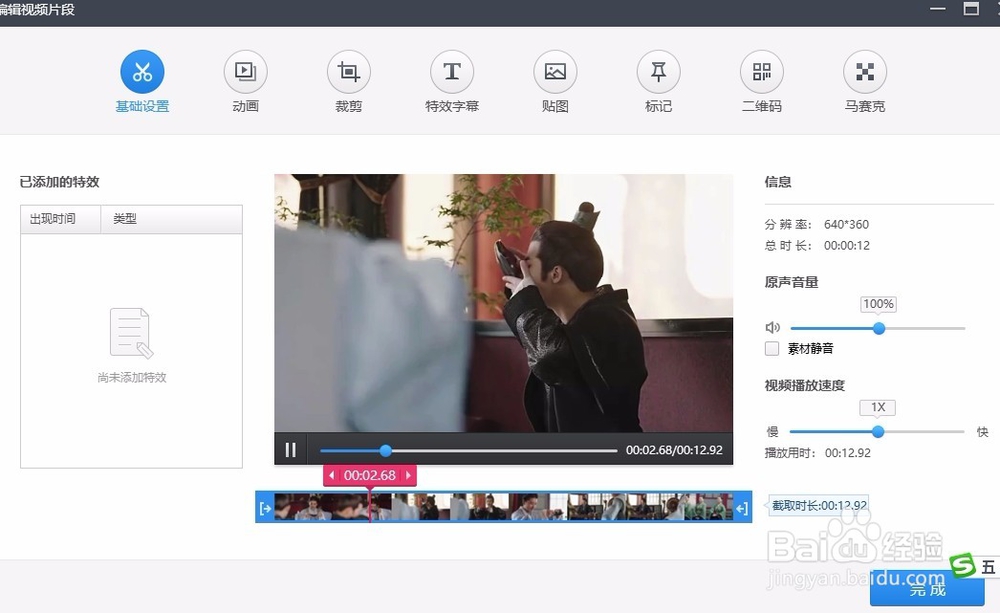Click the left trim bracket on the timeline
This screenshot has height=613, width=1000.
click(264, 508)
